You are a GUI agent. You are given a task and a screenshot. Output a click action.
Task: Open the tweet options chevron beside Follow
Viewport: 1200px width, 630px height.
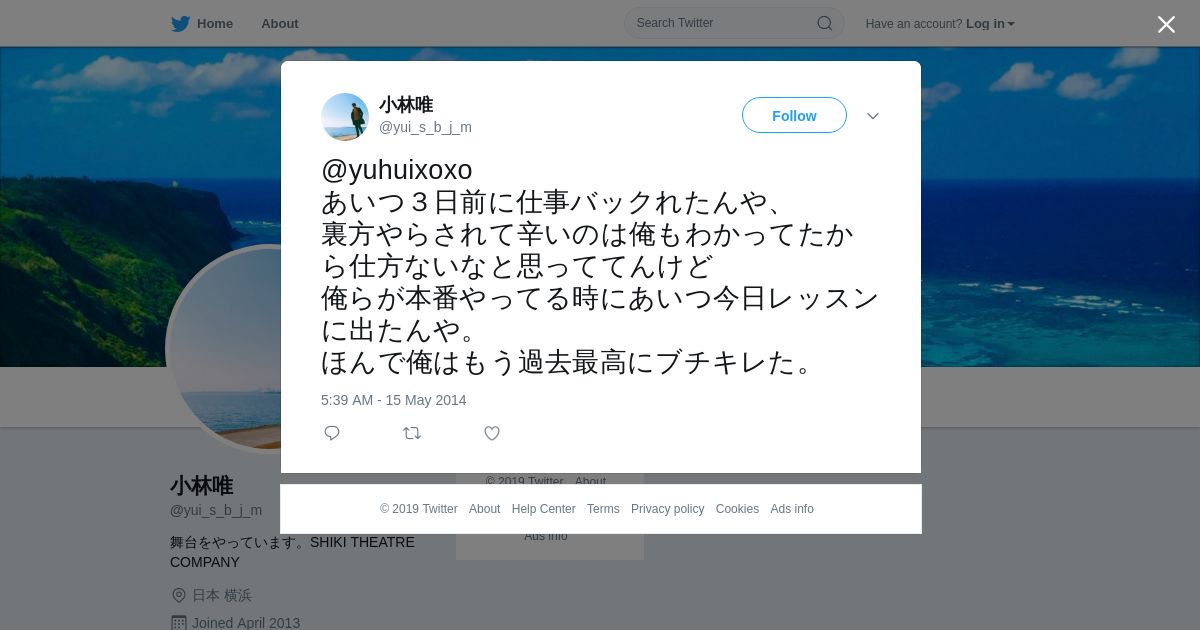[873, 116]
